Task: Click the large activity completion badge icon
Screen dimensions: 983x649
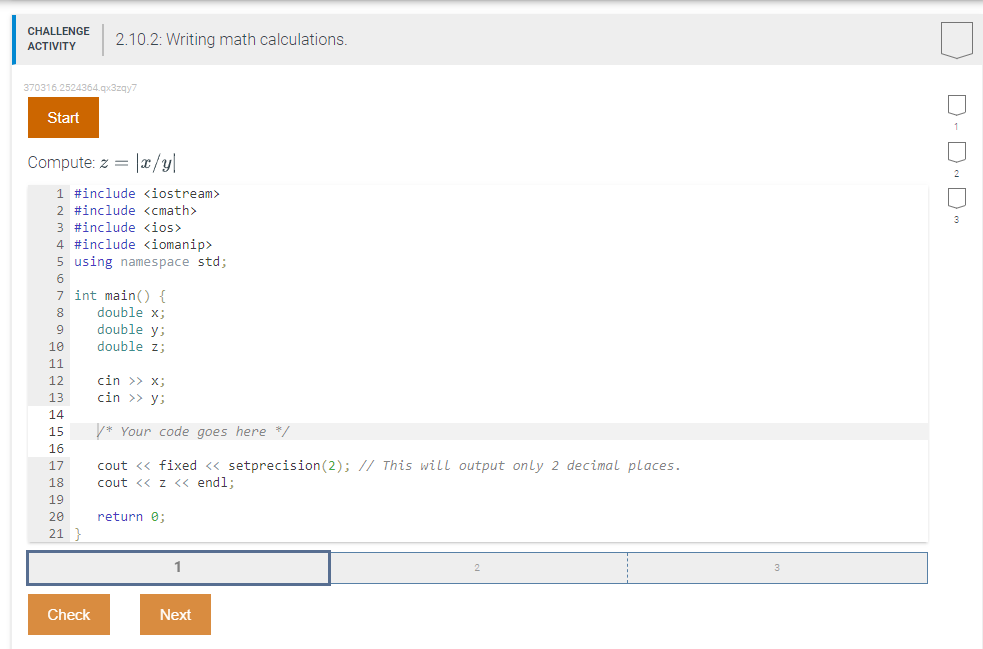Action: pos(957,40)
